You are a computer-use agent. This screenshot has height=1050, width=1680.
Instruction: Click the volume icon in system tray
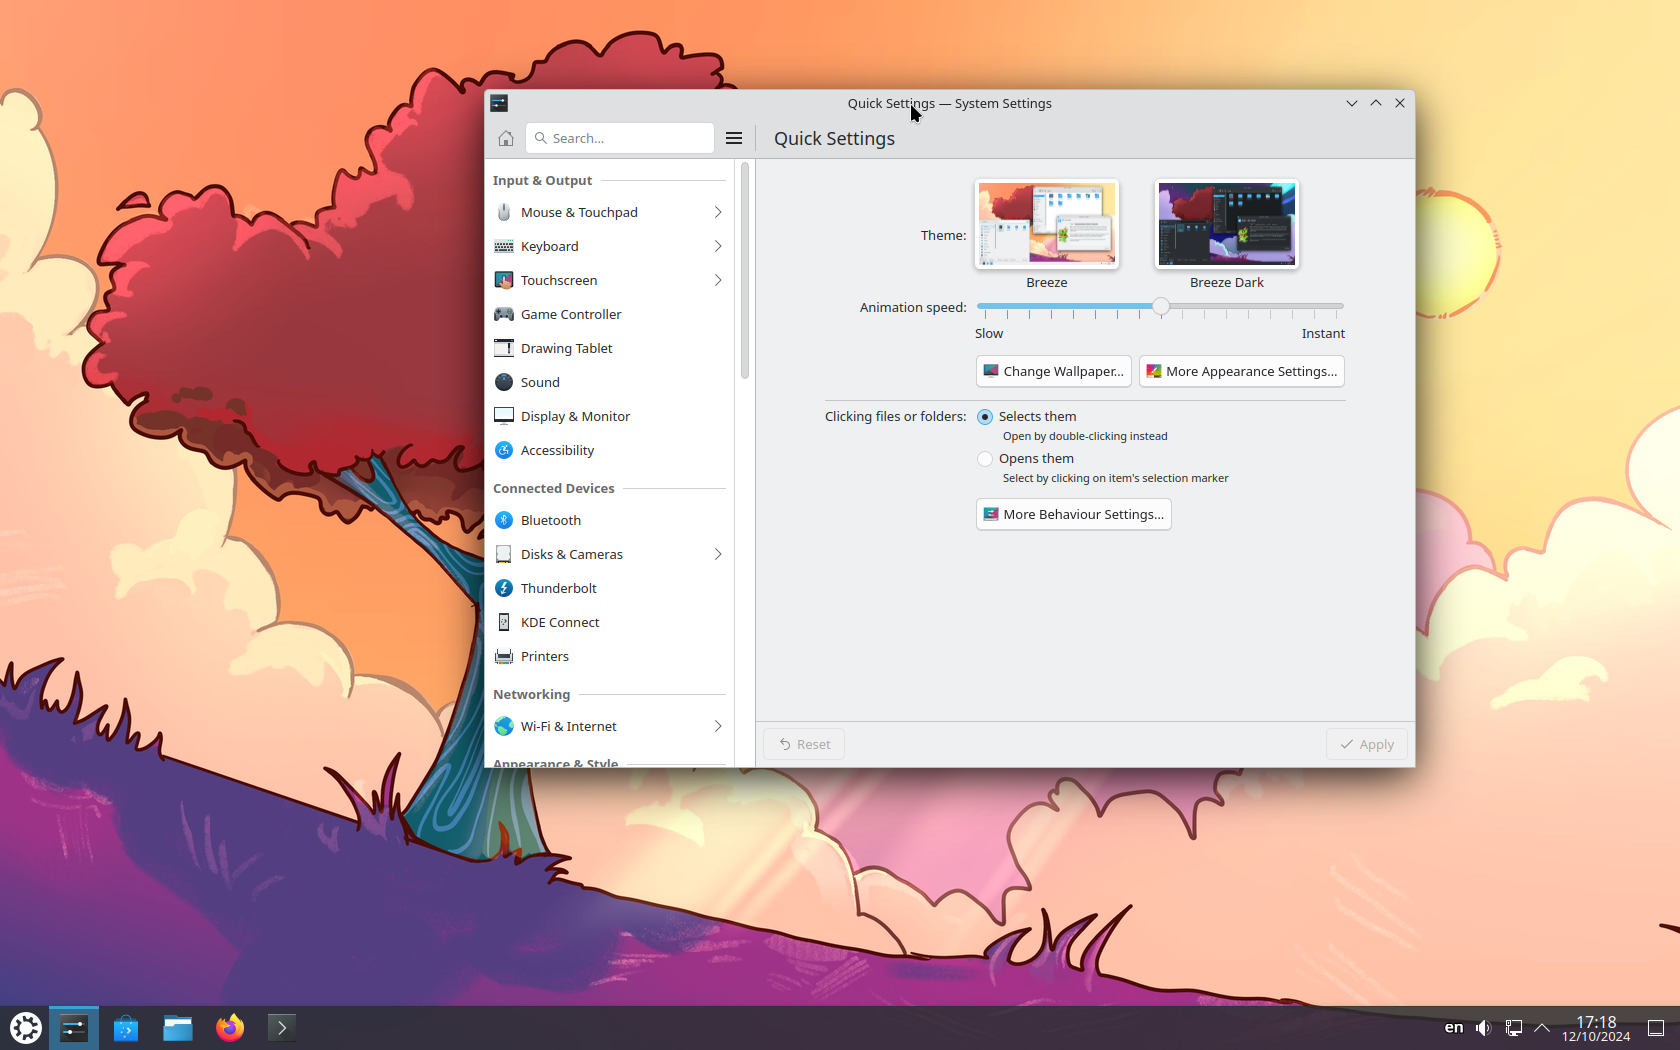[1484, 1028]
